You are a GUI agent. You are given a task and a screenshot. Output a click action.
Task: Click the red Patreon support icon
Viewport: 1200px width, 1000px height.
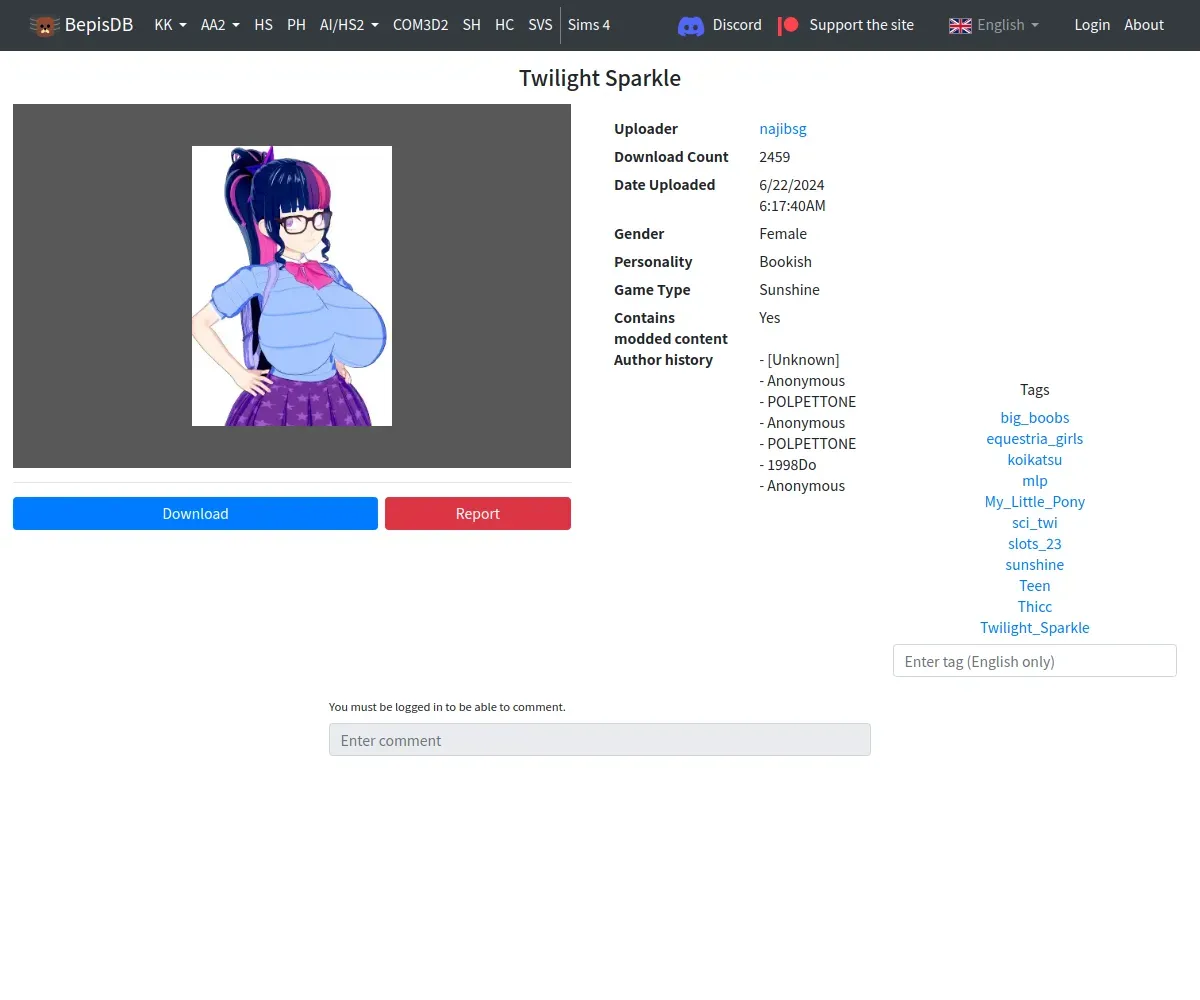[789, 25]
